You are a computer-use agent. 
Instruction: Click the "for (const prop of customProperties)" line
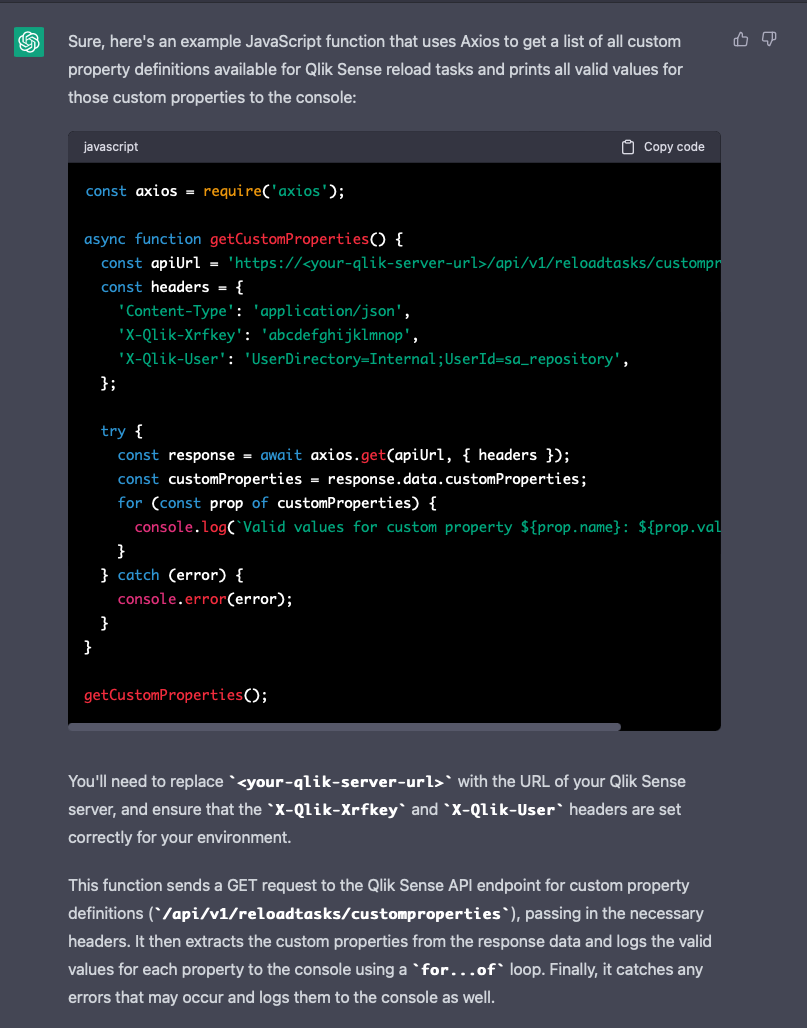tap(277, 504)
